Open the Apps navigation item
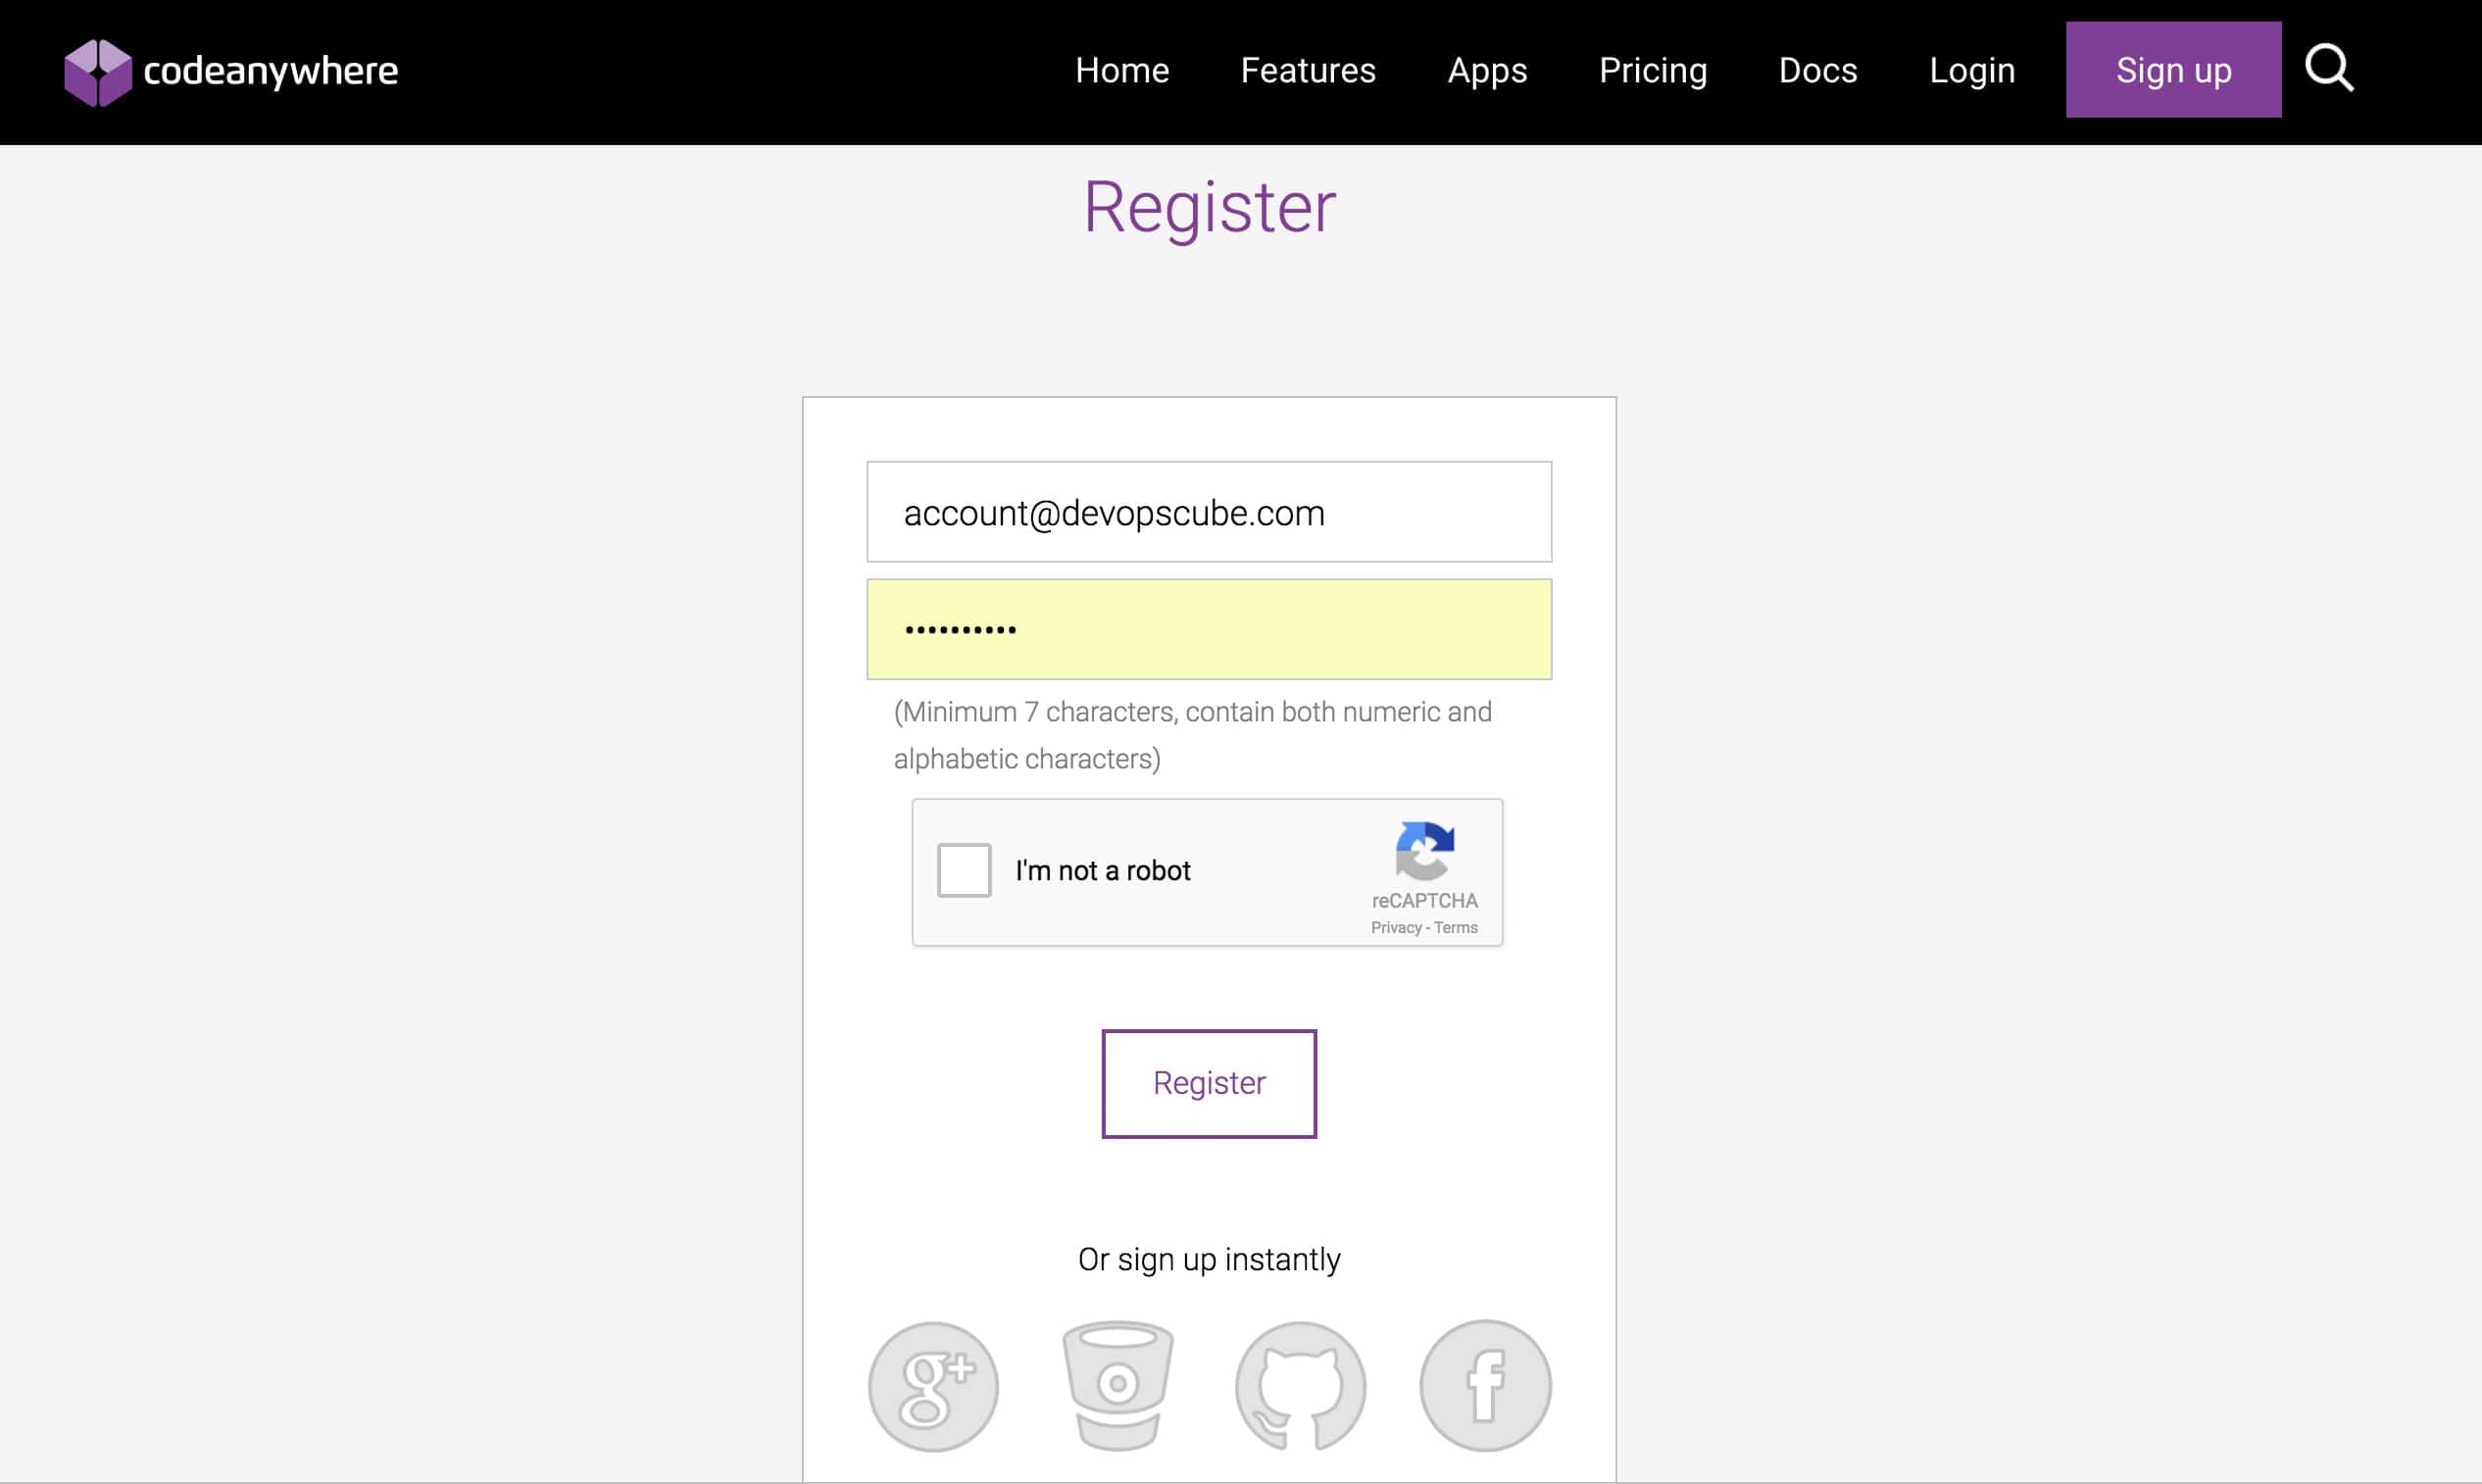The width and height of the screenshot is (2482, 1484). click(1487, 70)
